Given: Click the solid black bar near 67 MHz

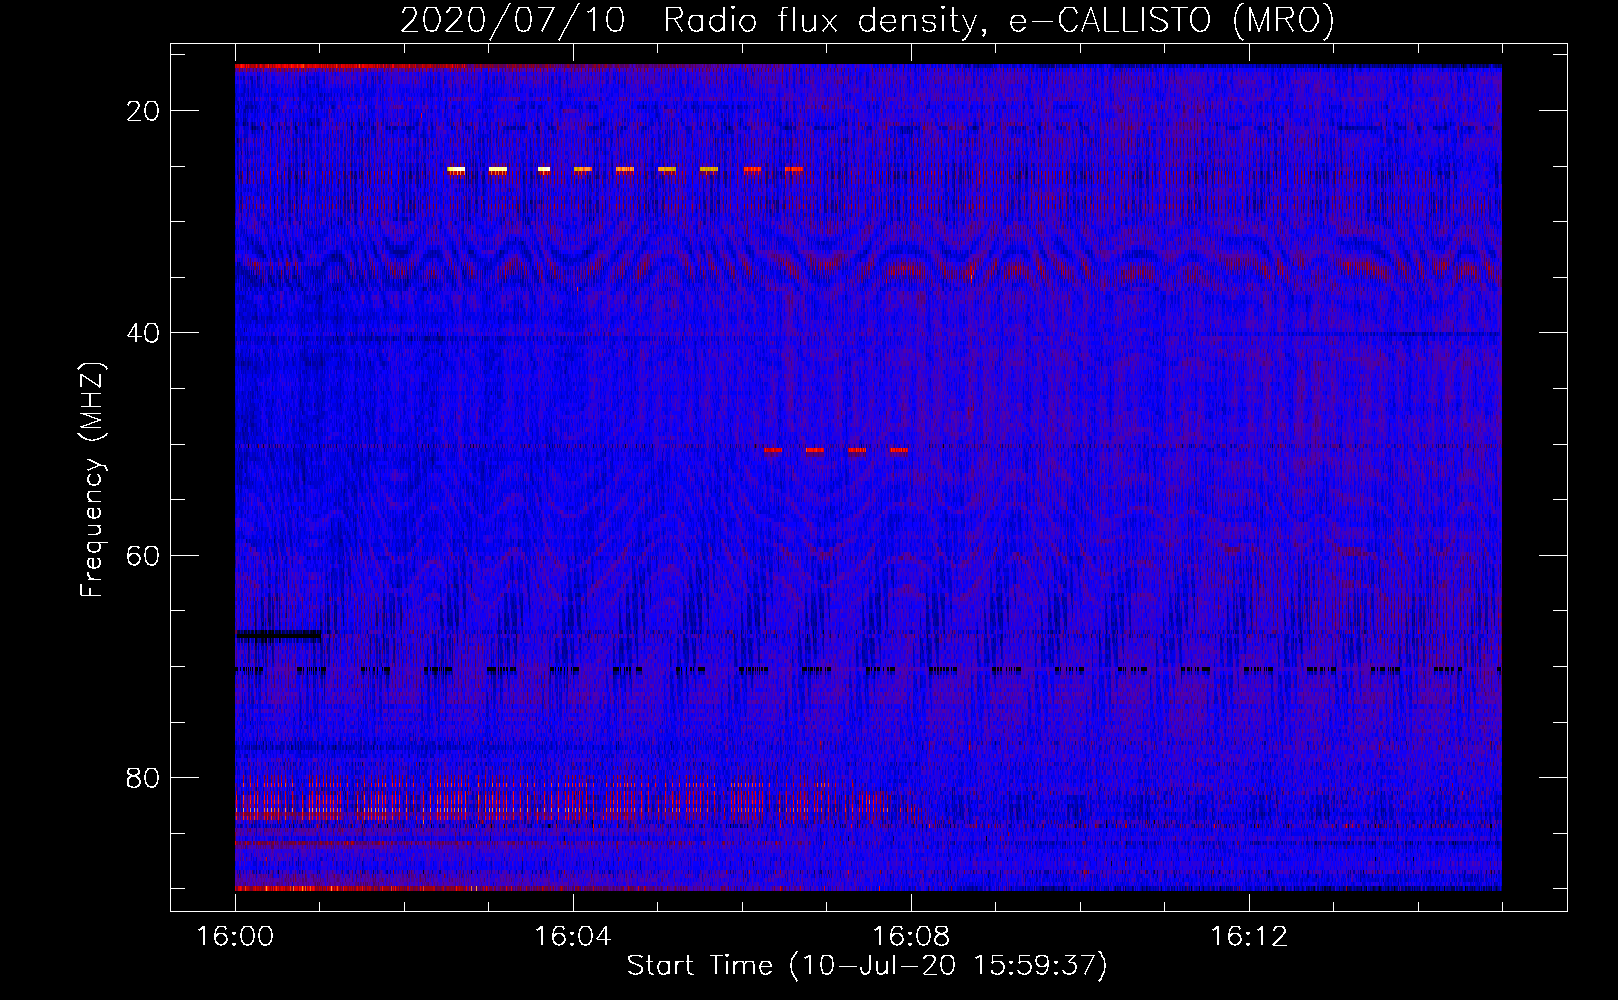Looking at the screenshot, I should click(278, 634).
